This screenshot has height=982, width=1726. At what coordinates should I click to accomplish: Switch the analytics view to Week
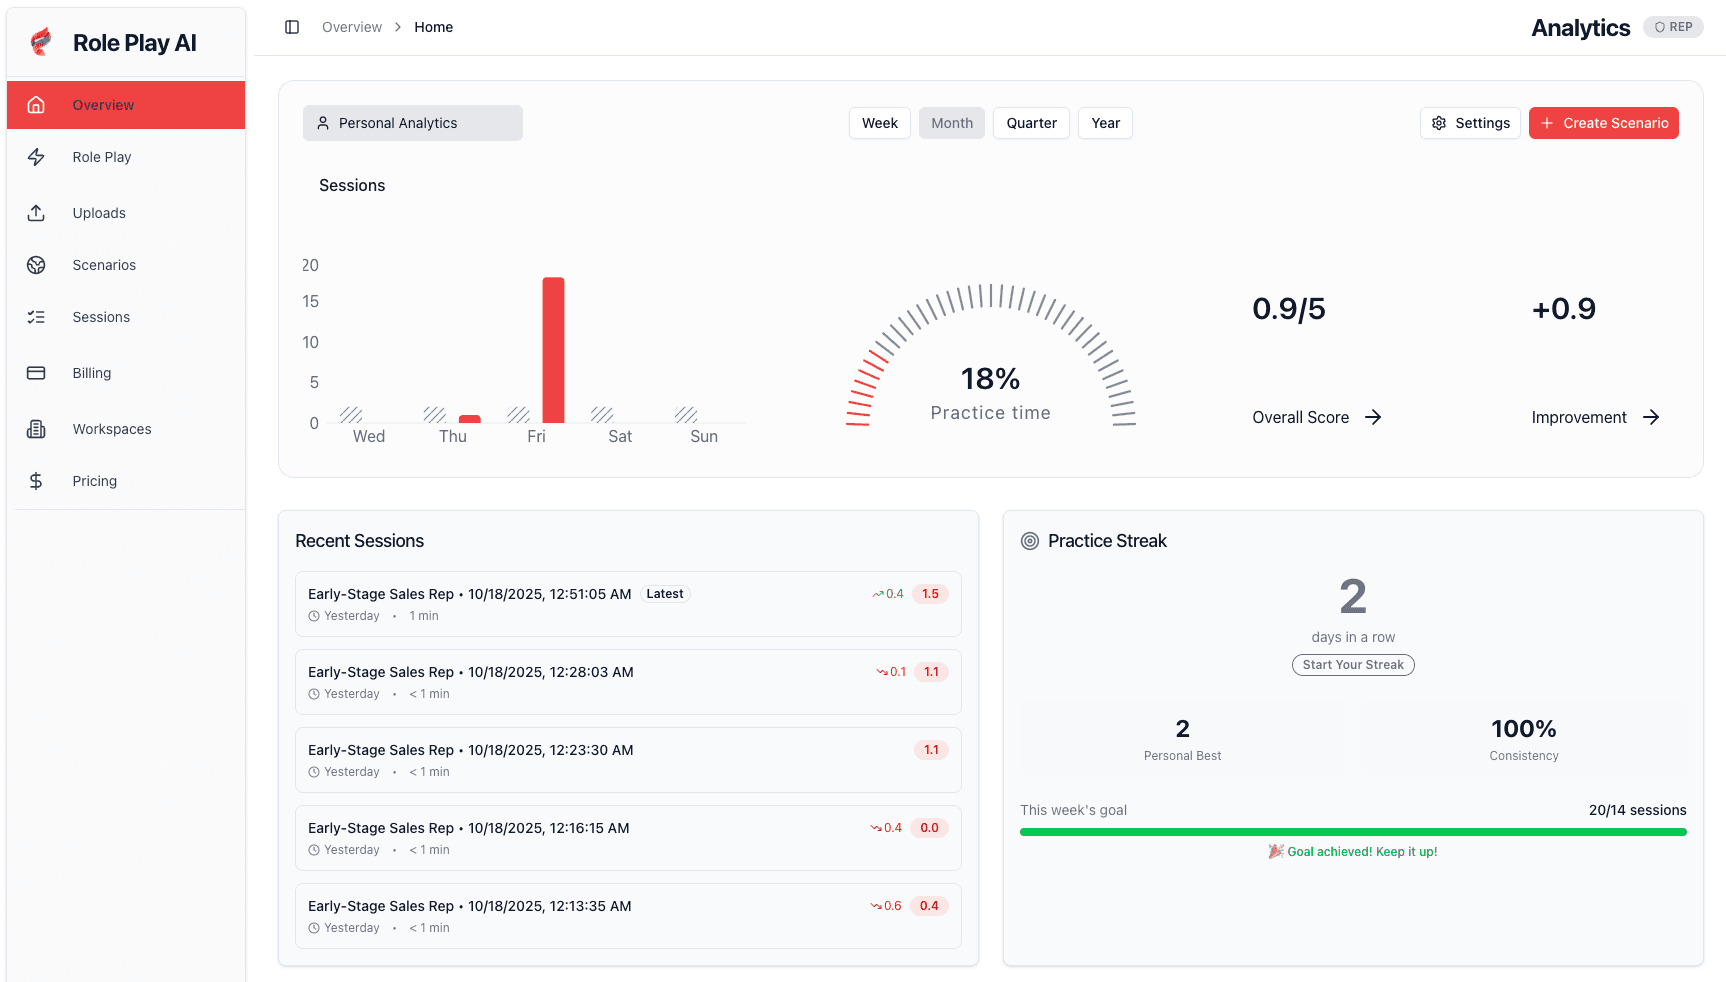879,122
